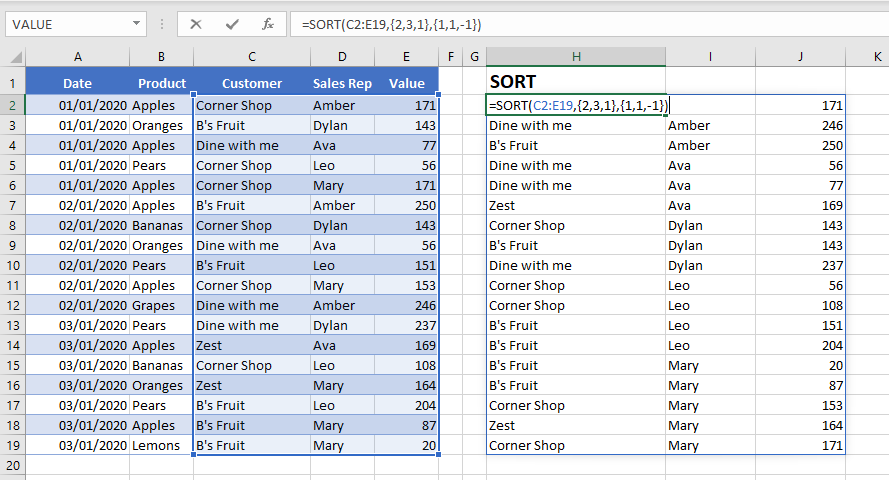Select column J header
This screenshot has width=889, height=480.
[801, 57]
